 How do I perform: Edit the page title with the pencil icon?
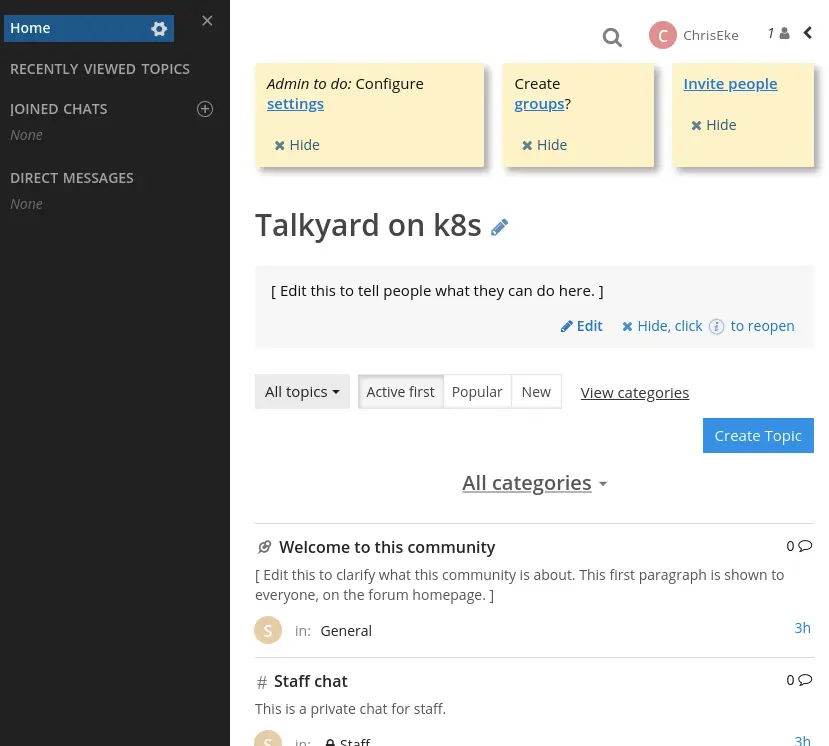(x=499, y=226)
